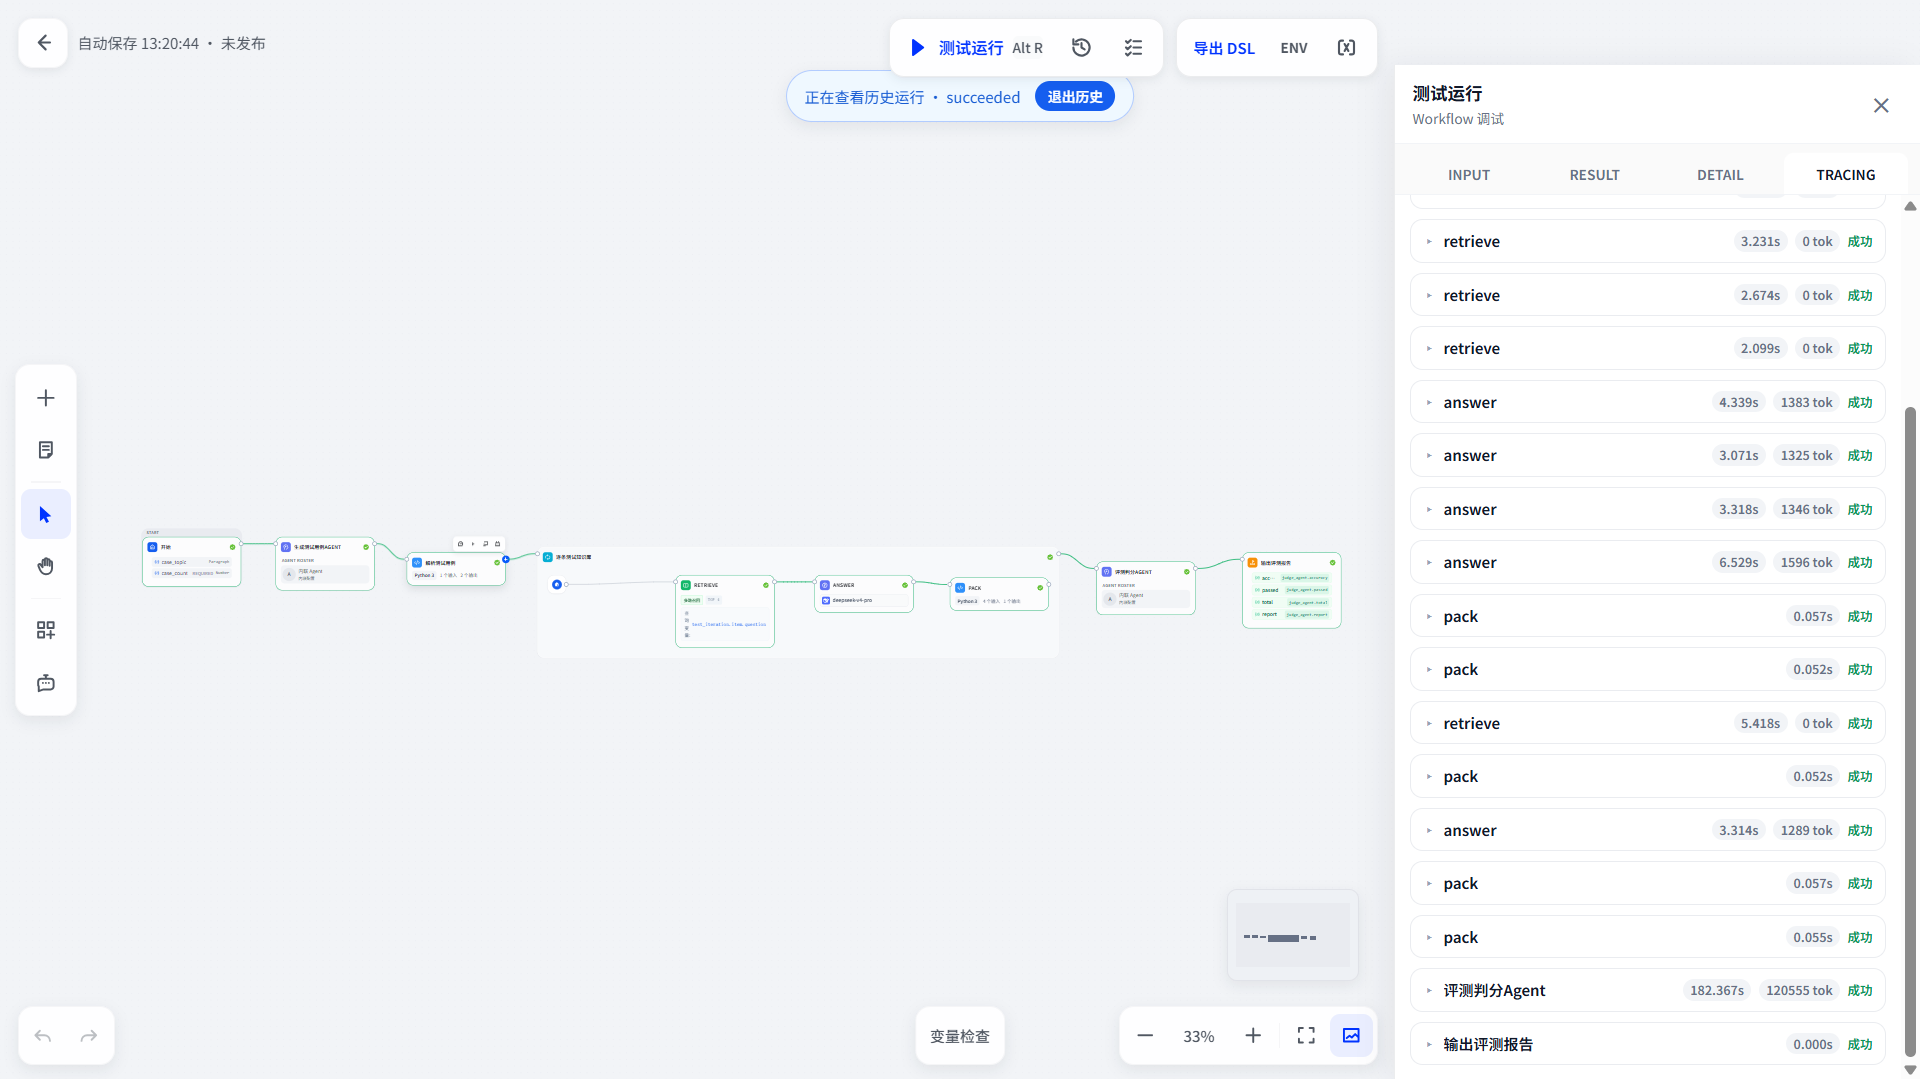Viewport: 1920px width, 1079px height.
Task: Redo the canvas action
Action: 89,1036
